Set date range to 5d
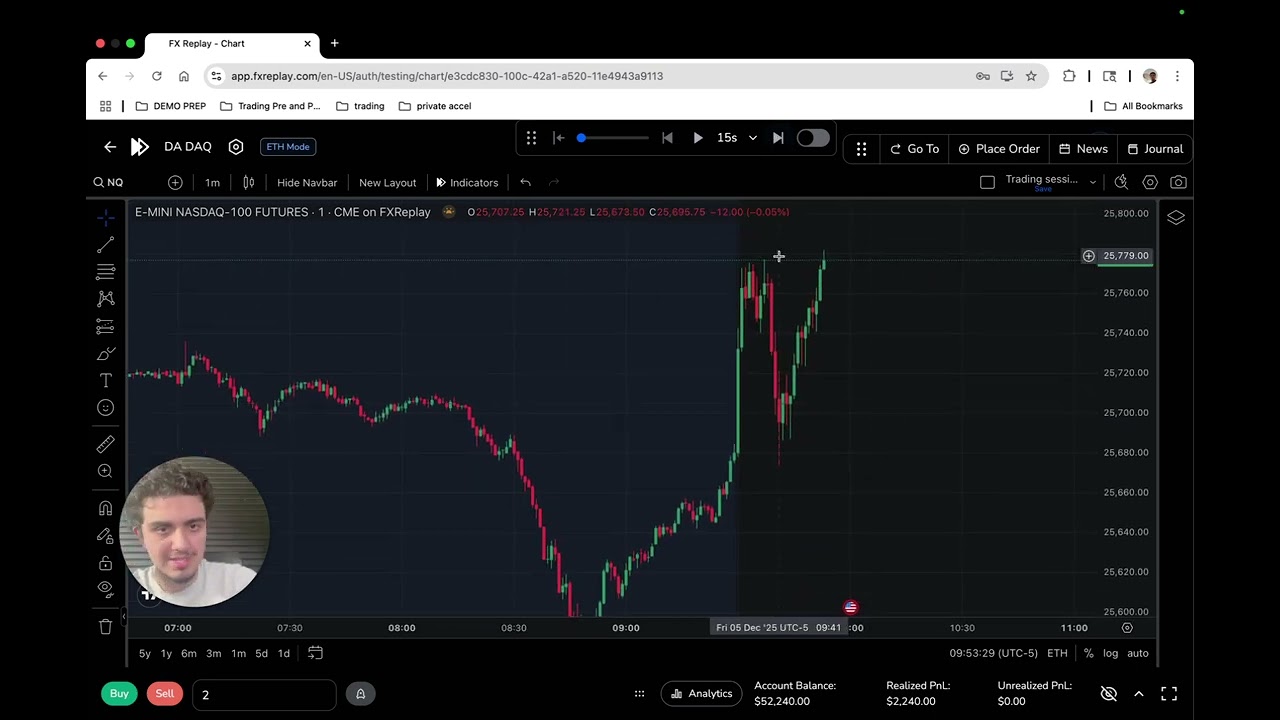 (x=261, y=653)
